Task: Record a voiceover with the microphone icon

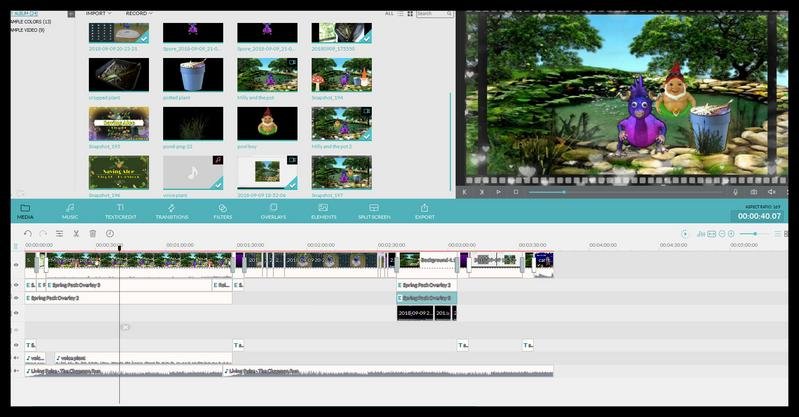Action: [x=735, y=192]
